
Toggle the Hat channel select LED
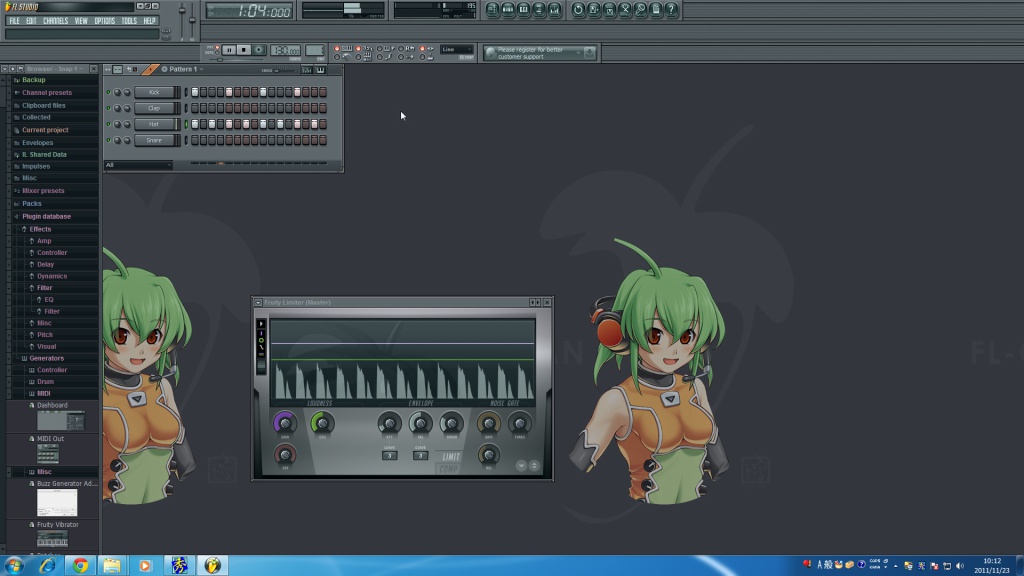pos(186,124)
